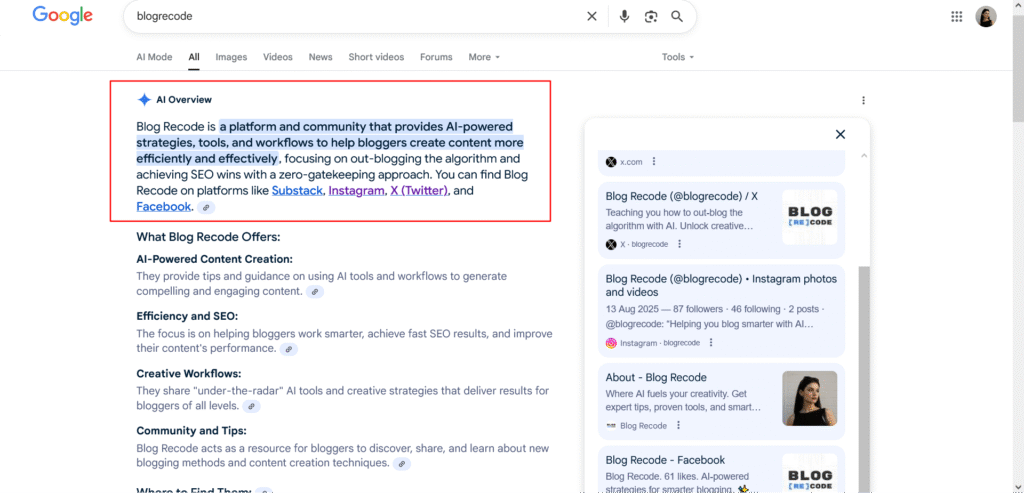Image resolution: width=1024 pixels, height=493 pixels.
Task: Open the Substack link
Action: point(298,190)
